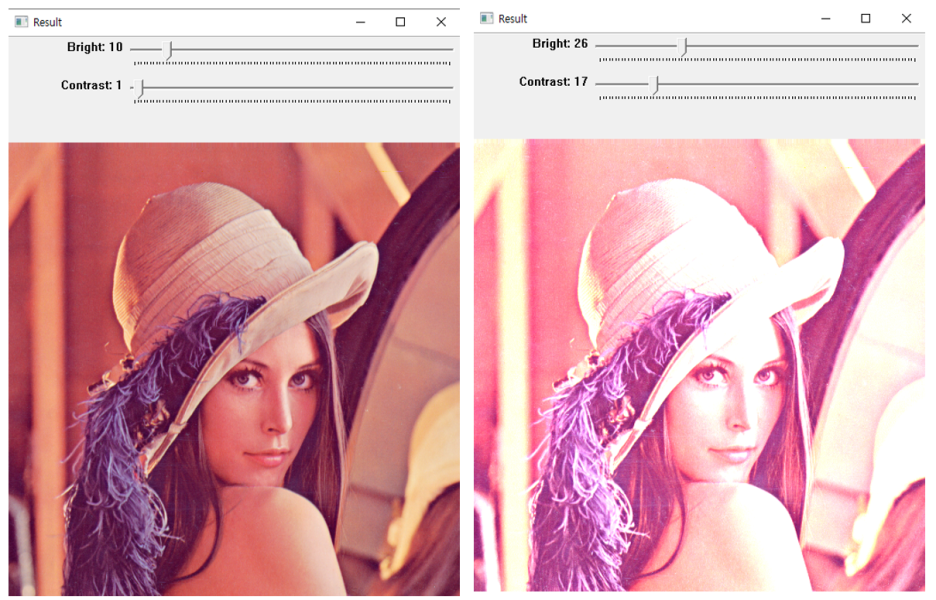The width and height of the screenshot is (936, 600).
Task: Click the right window's Result title text
Action: (x=513, y=19)
